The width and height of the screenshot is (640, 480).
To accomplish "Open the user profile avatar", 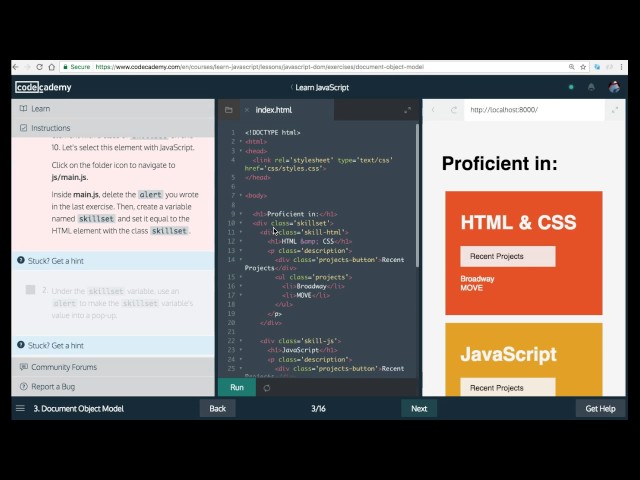I will (x=614, y=87).
